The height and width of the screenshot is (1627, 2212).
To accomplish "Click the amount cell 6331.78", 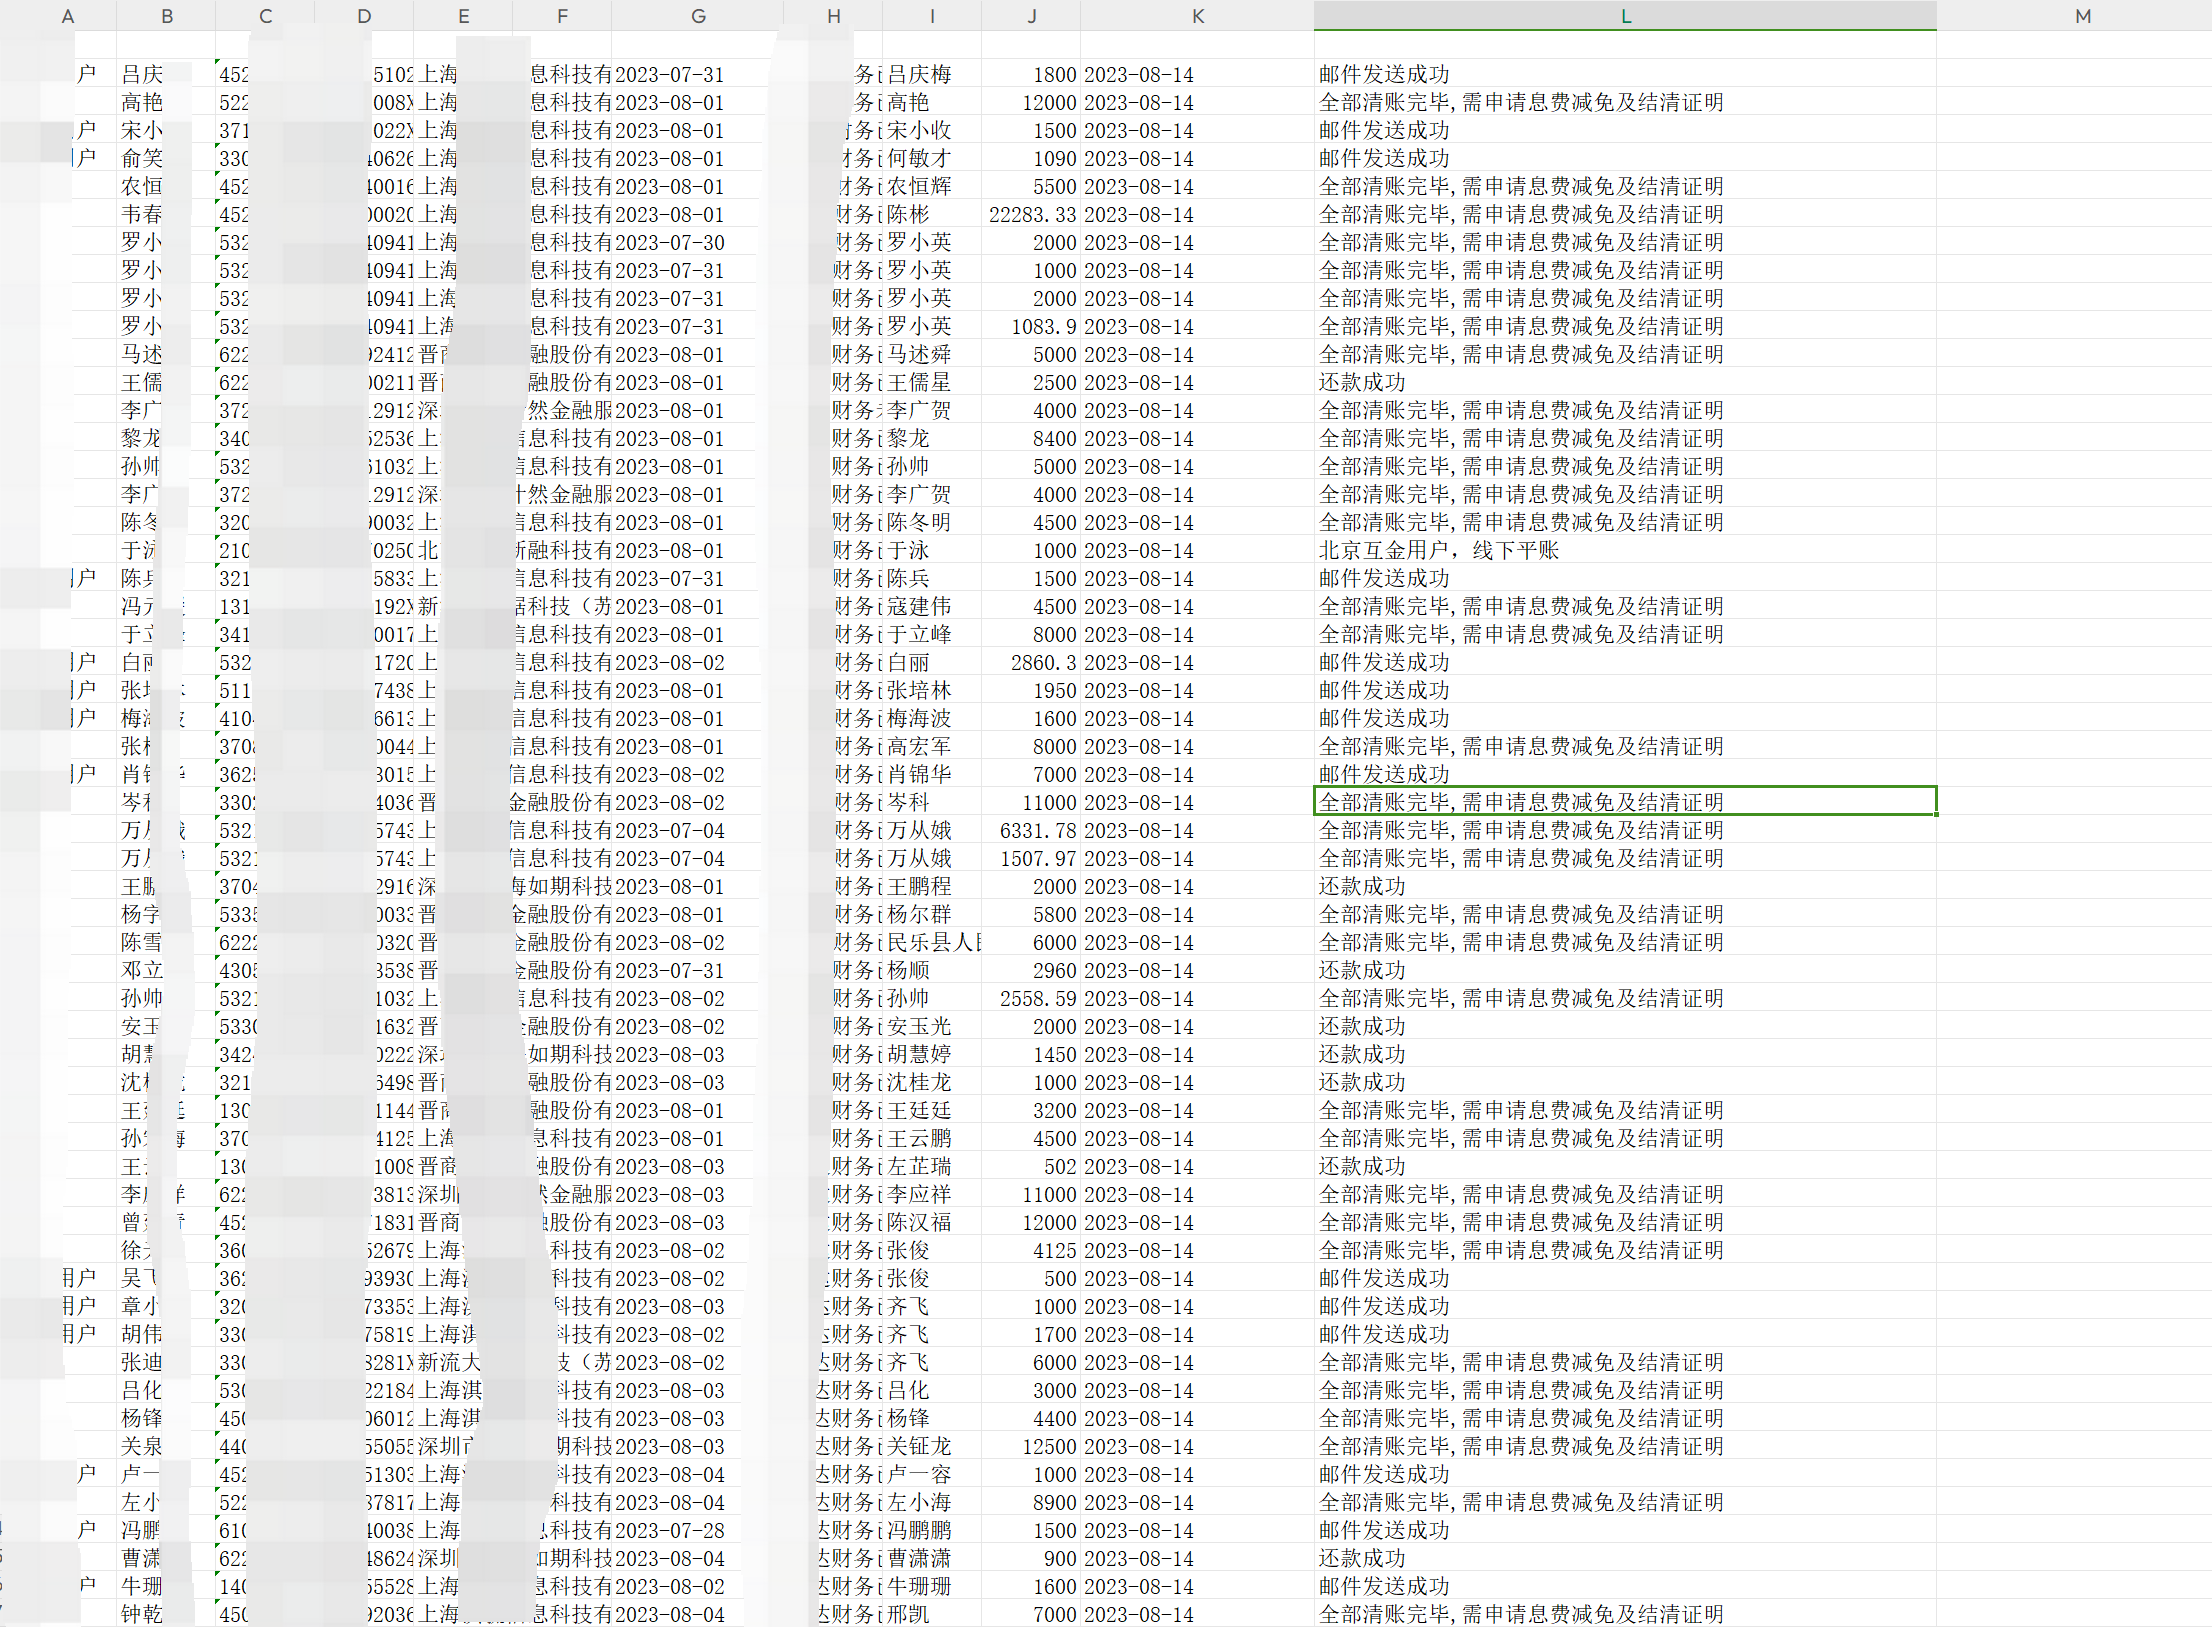I will point(1031,831).
